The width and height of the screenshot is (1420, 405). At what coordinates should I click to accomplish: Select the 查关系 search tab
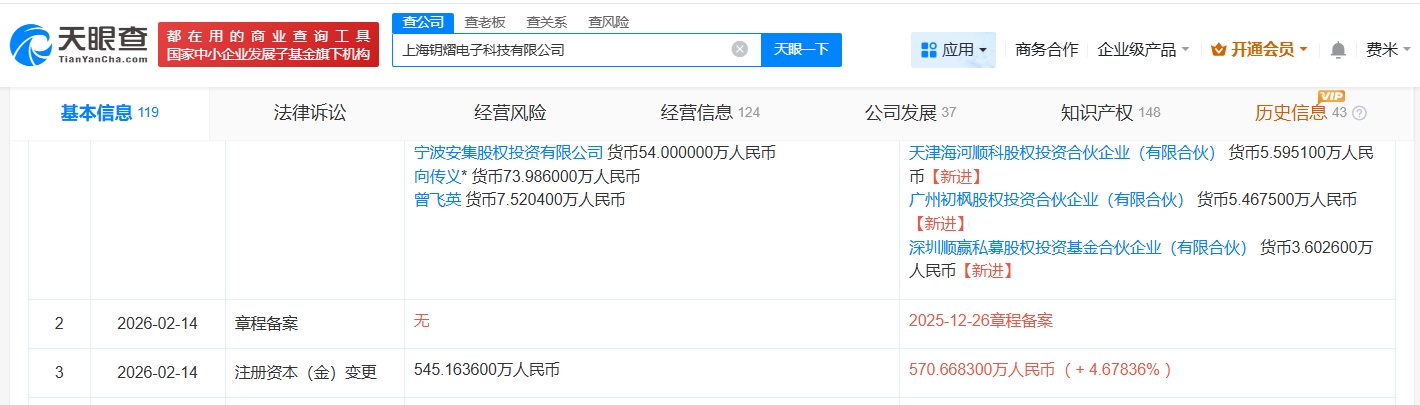547,22
